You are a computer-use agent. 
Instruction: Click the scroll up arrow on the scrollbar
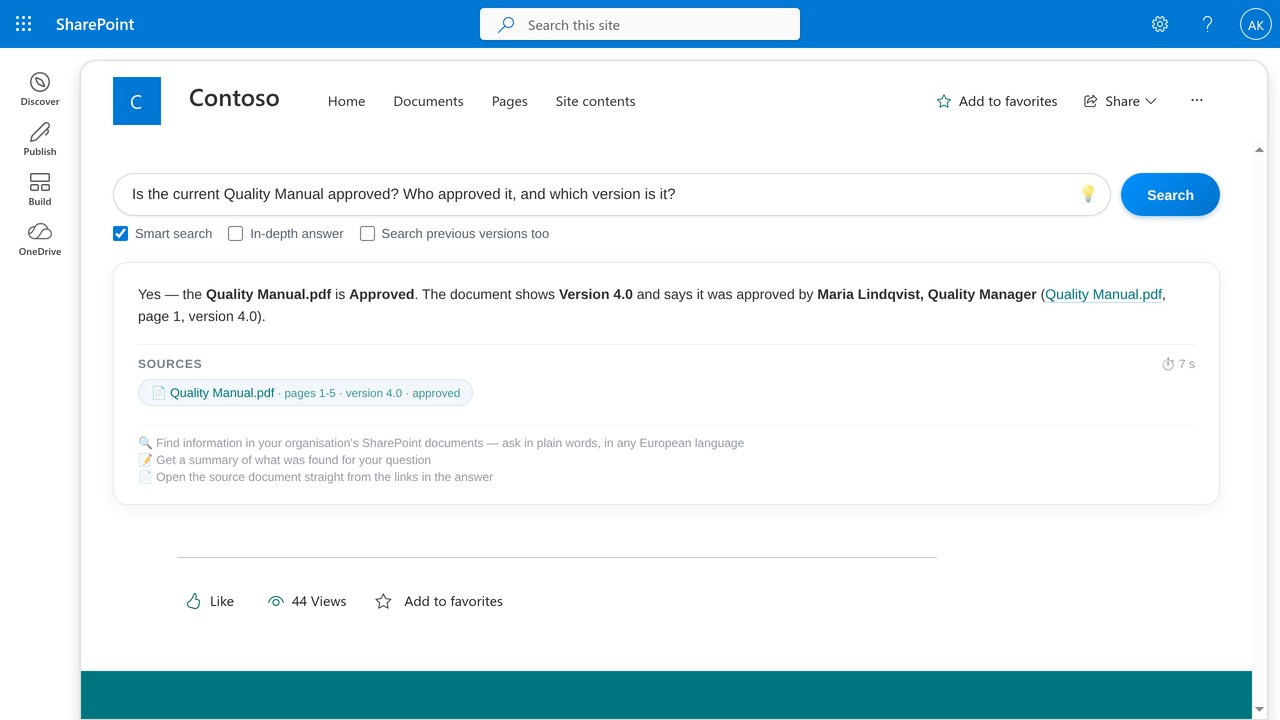click(1259, 150)
